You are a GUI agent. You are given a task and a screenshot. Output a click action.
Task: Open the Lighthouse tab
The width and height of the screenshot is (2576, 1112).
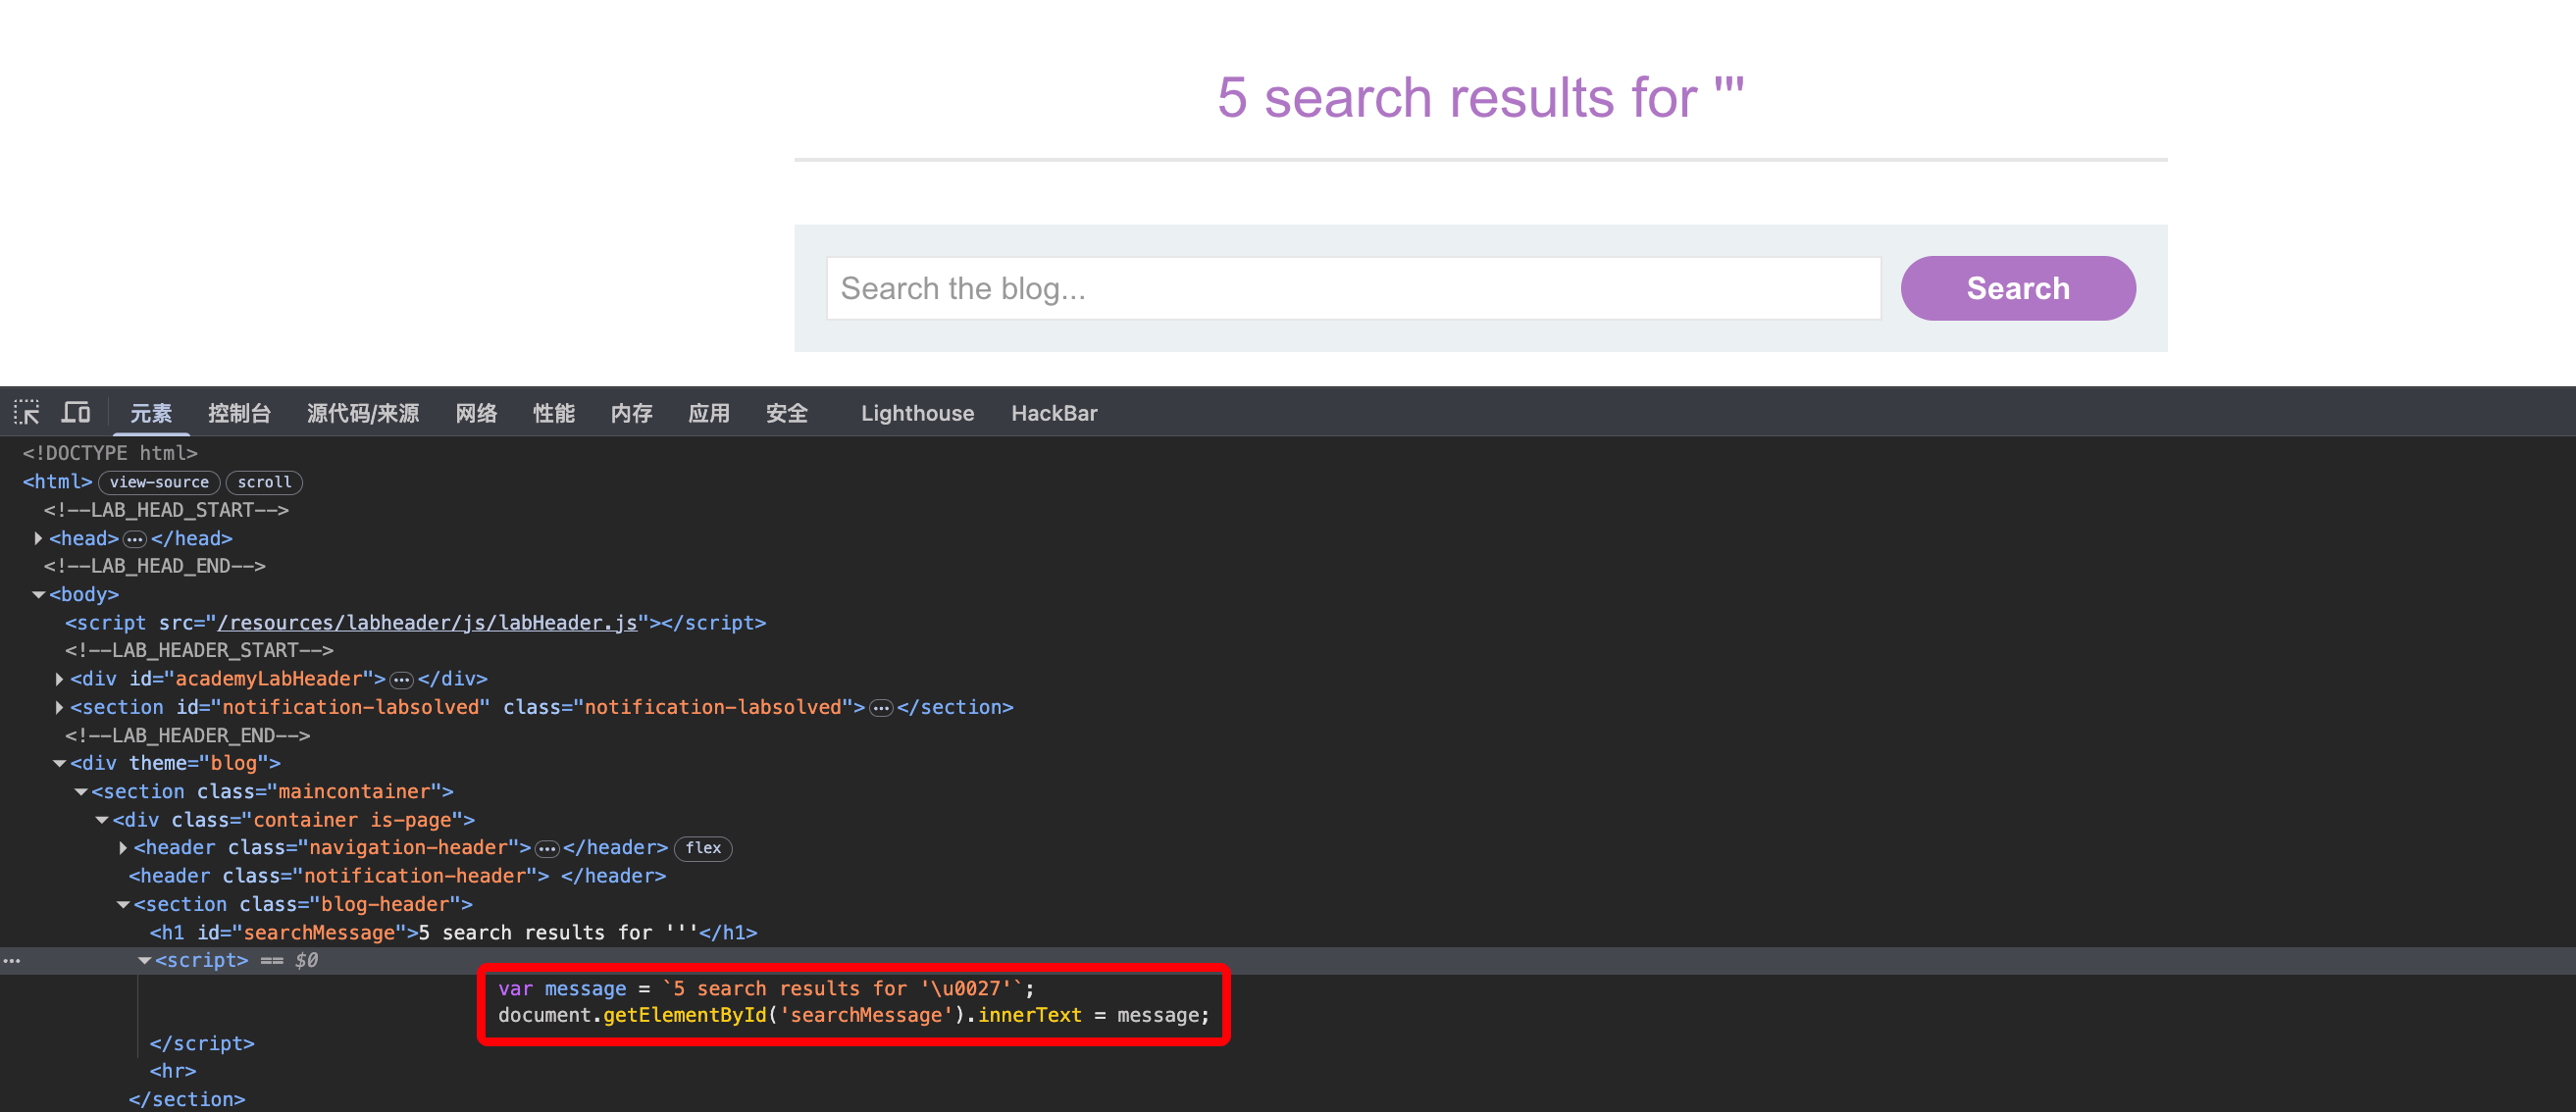[x=916, y=413]
